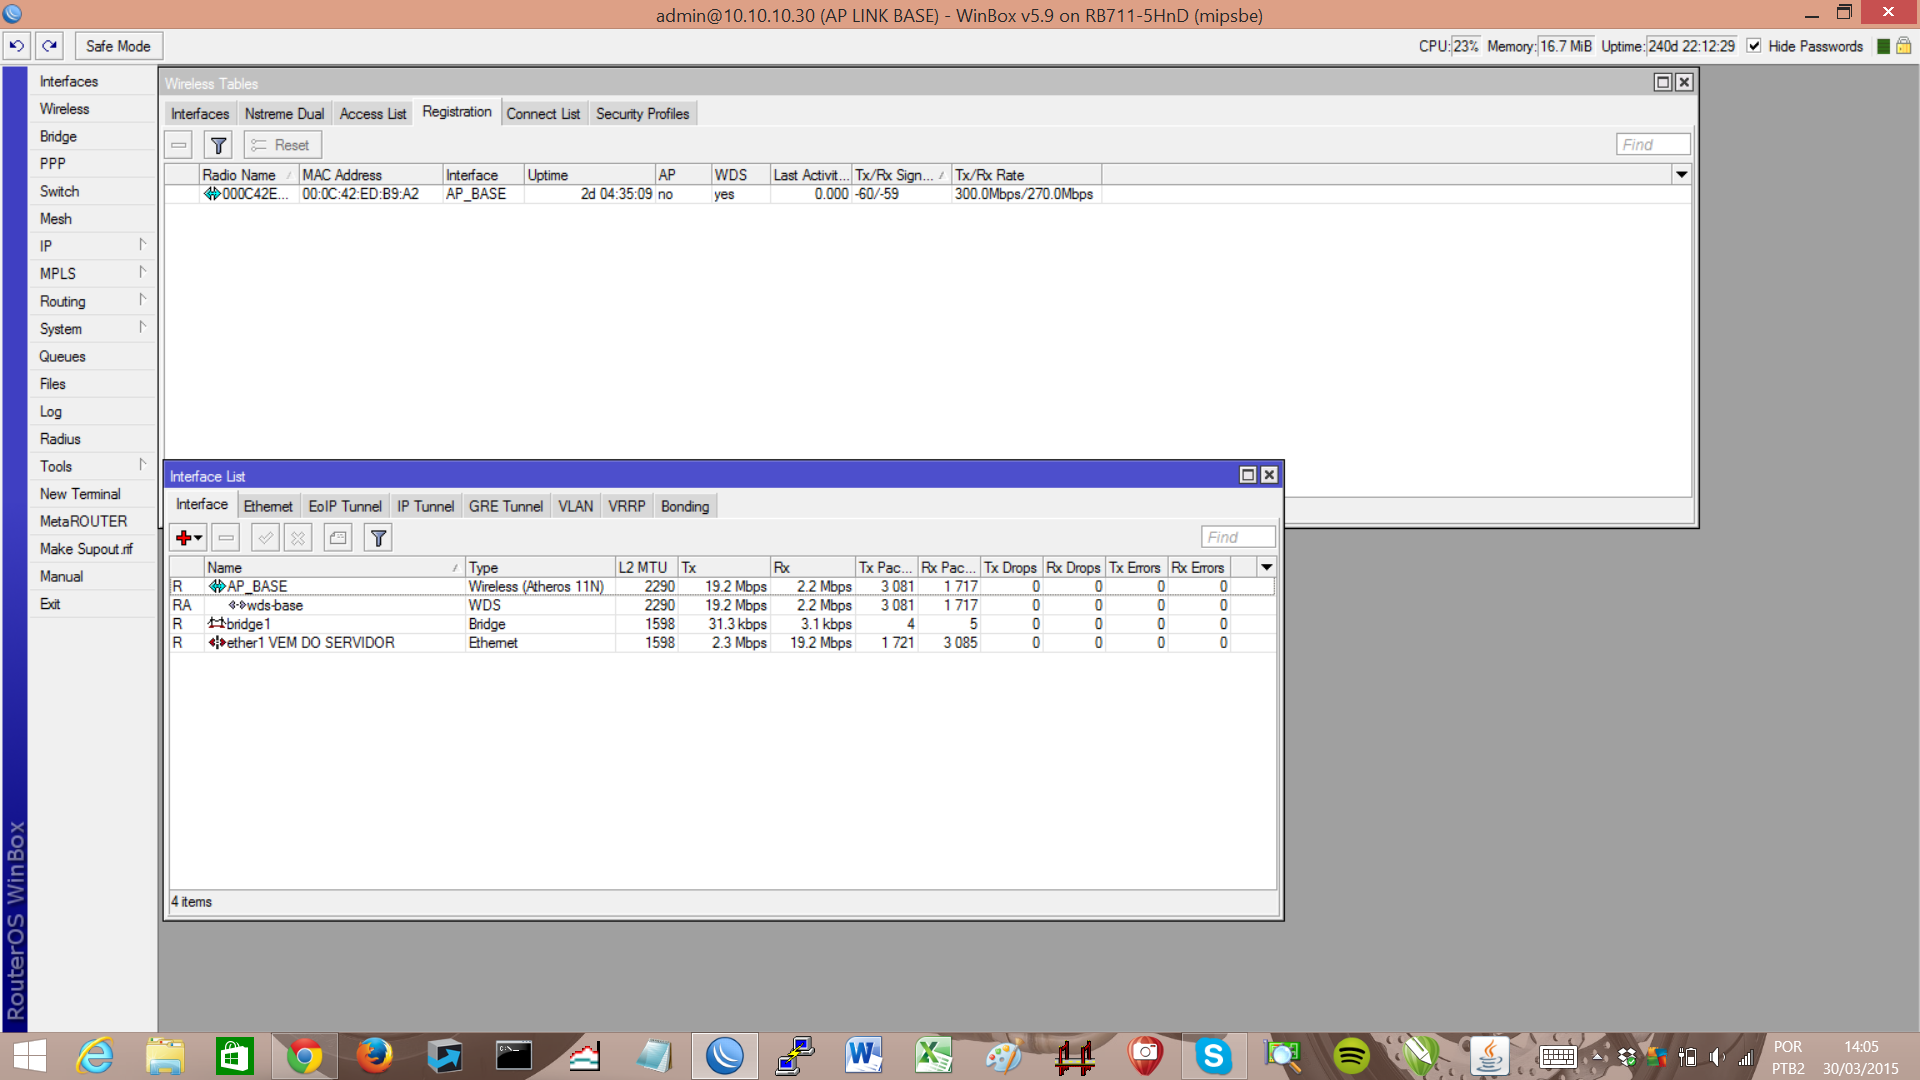Click the undo arrow icon in top toolbar
Viewport: 1920px width, 1080px height.
[17, 46]
